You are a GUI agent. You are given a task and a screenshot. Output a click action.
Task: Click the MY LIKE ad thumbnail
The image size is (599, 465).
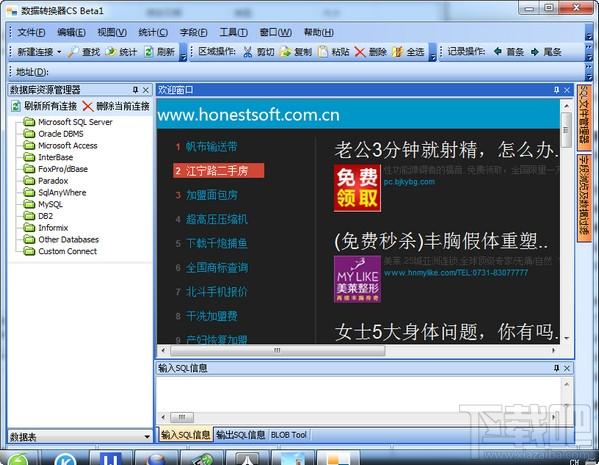coord(357,279)
